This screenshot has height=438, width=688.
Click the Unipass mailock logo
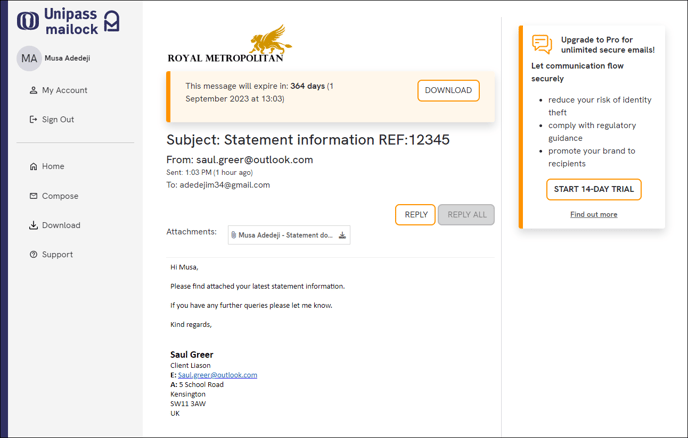(68, 21)
